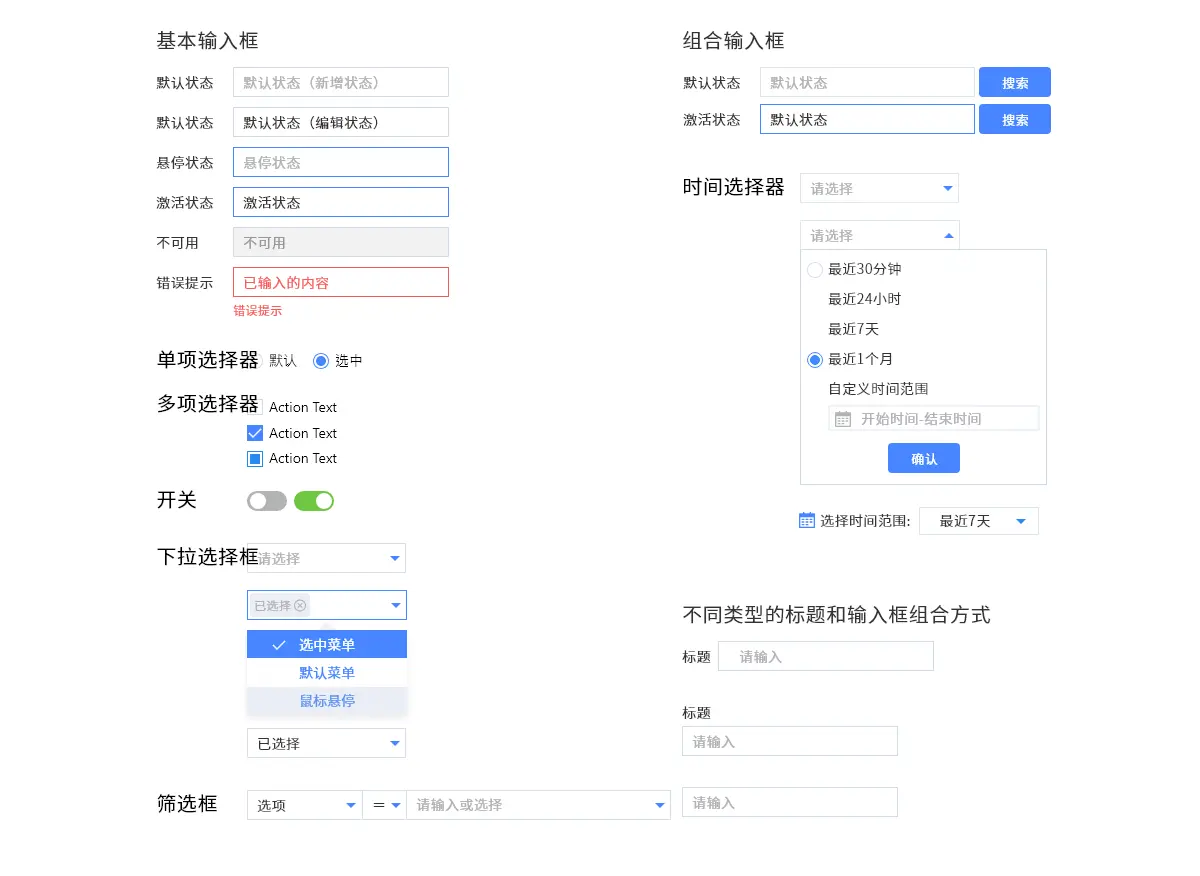Click the checkmark icon in 选中菜单 item
The width and height of the screenshot is (1200, 876).
tap(279, 645)
